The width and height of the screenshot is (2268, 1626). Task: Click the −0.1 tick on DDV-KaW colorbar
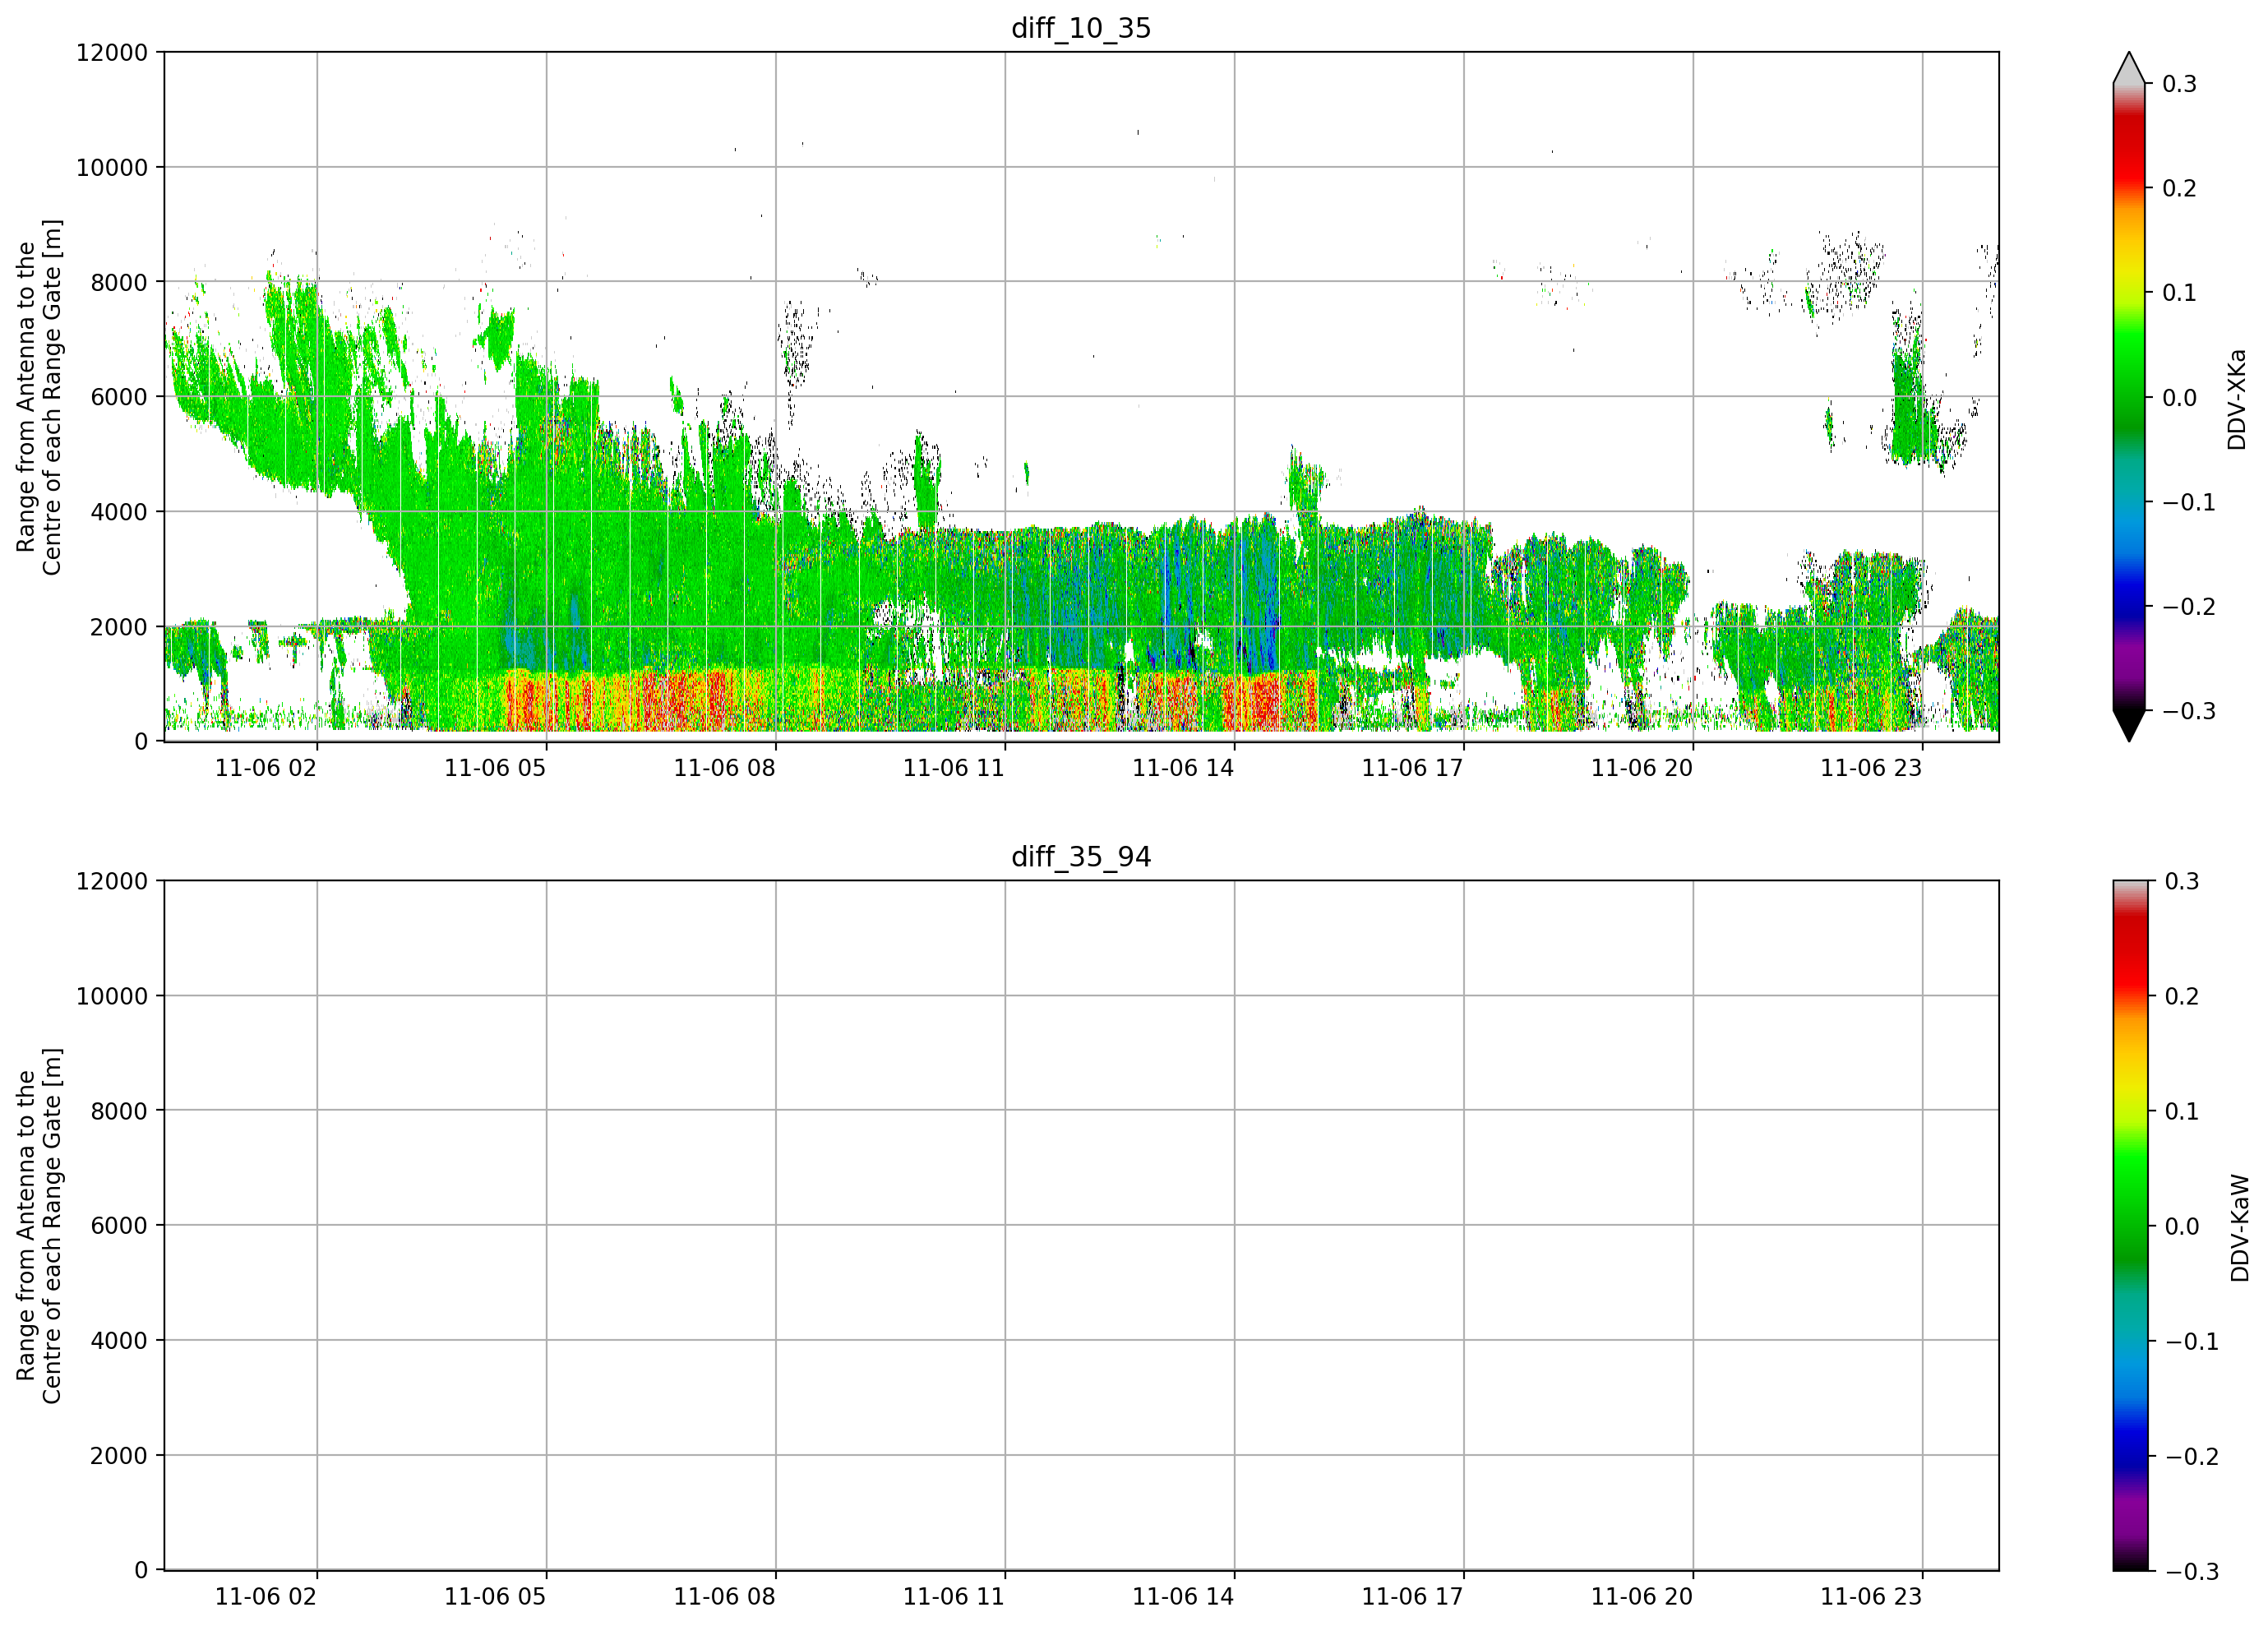(x=2192, y=1341)
